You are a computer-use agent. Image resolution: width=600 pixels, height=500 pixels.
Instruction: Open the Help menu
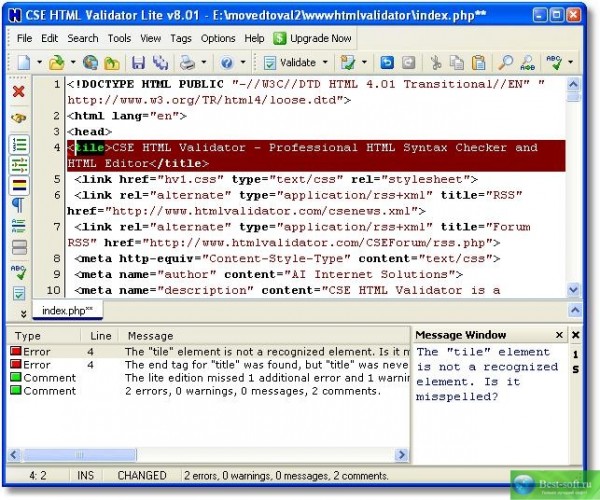tap(254, 38)
